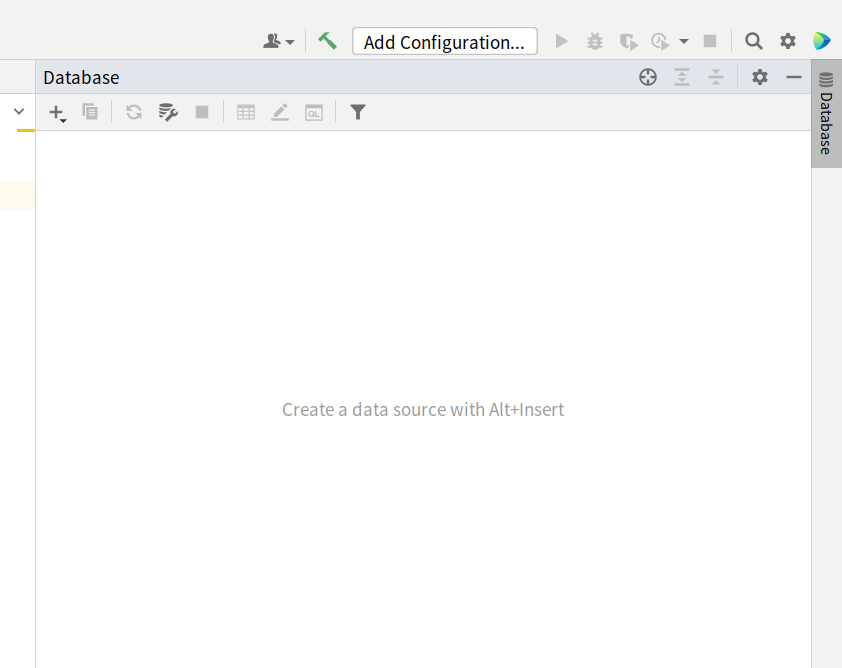Screen dimensions: 842x668
Task: Duplicate the selected data source
Action: tap(90, 112)
